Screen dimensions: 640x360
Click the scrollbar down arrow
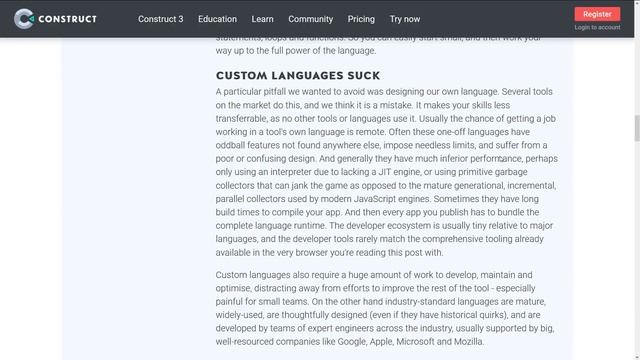pyautogui.click(x=637, y=357)
